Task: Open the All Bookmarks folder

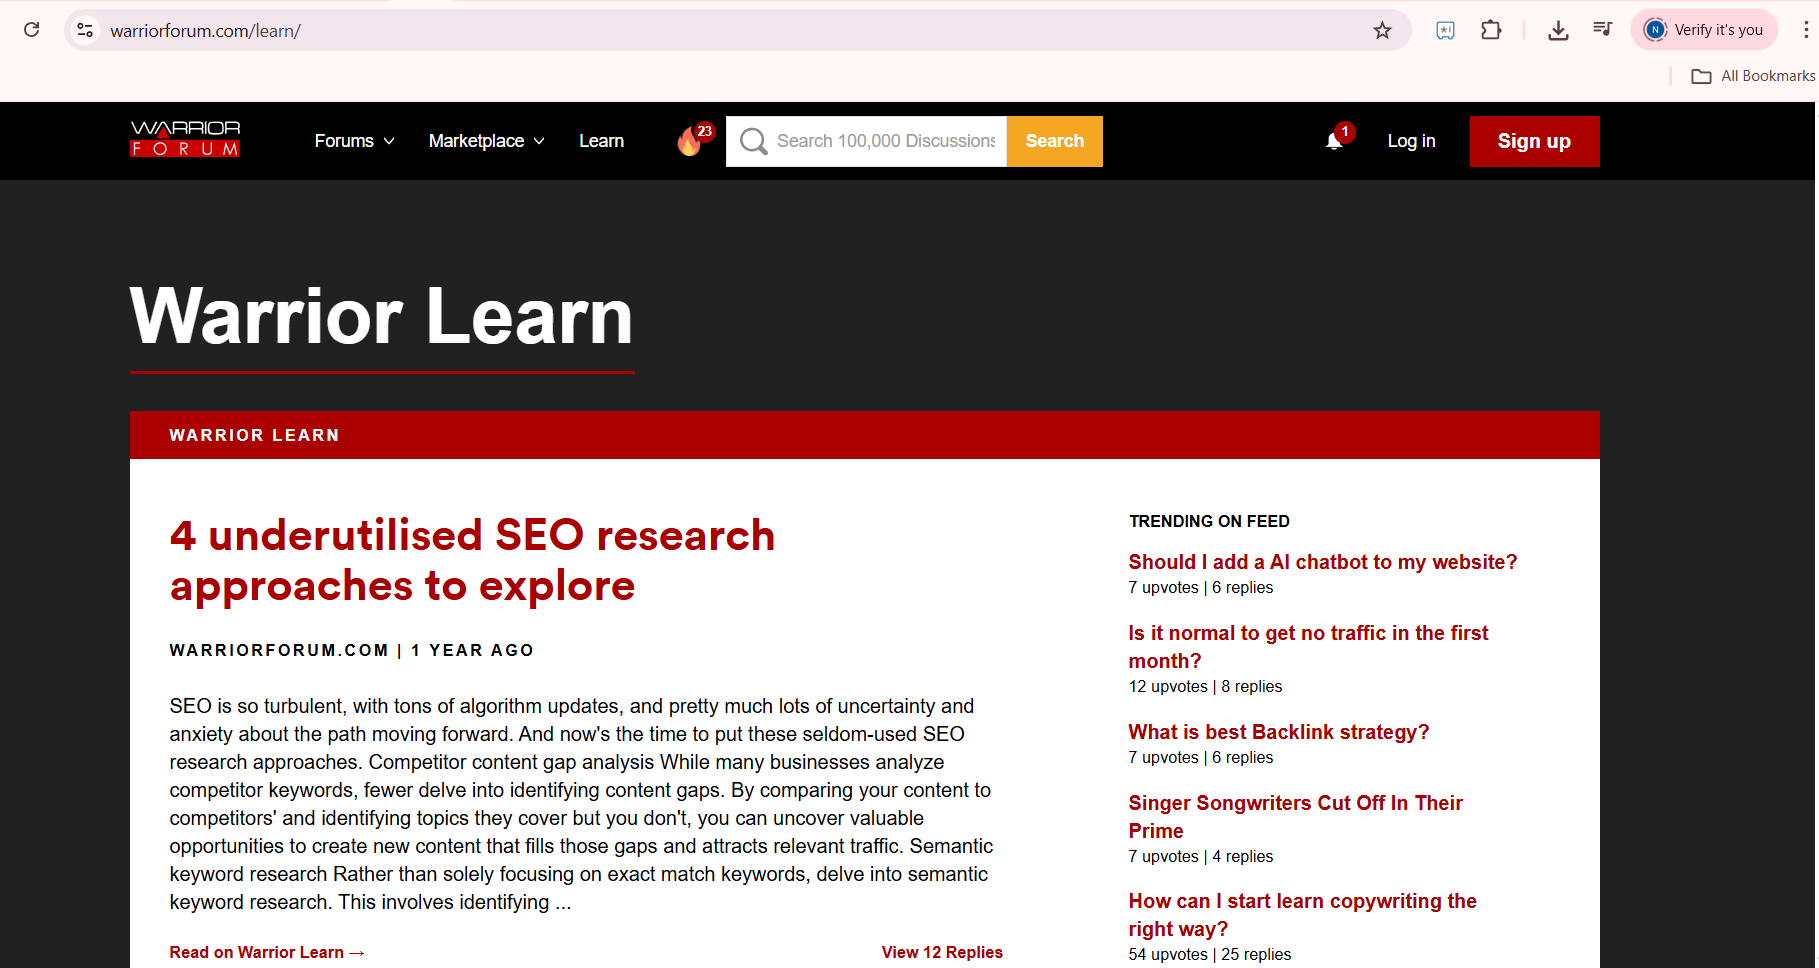Action: click(1753, 76)
